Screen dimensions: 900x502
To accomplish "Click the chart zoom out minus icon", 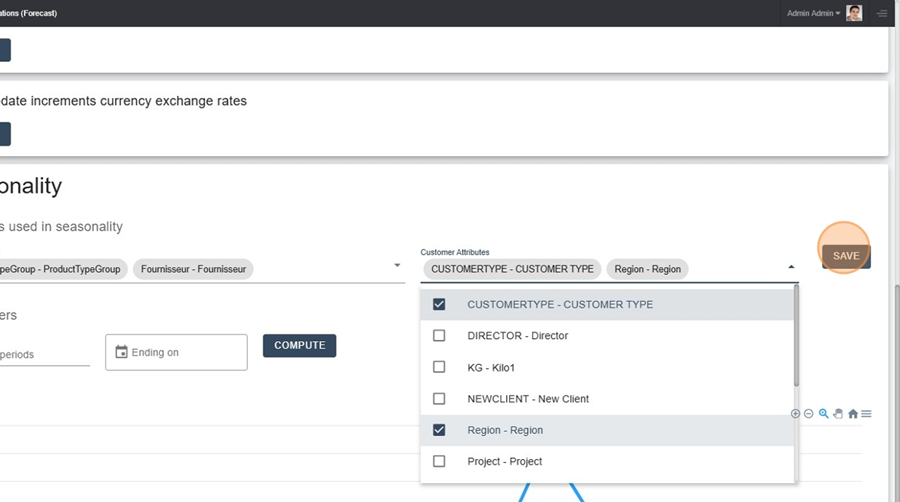I will [x=809, y=414].
